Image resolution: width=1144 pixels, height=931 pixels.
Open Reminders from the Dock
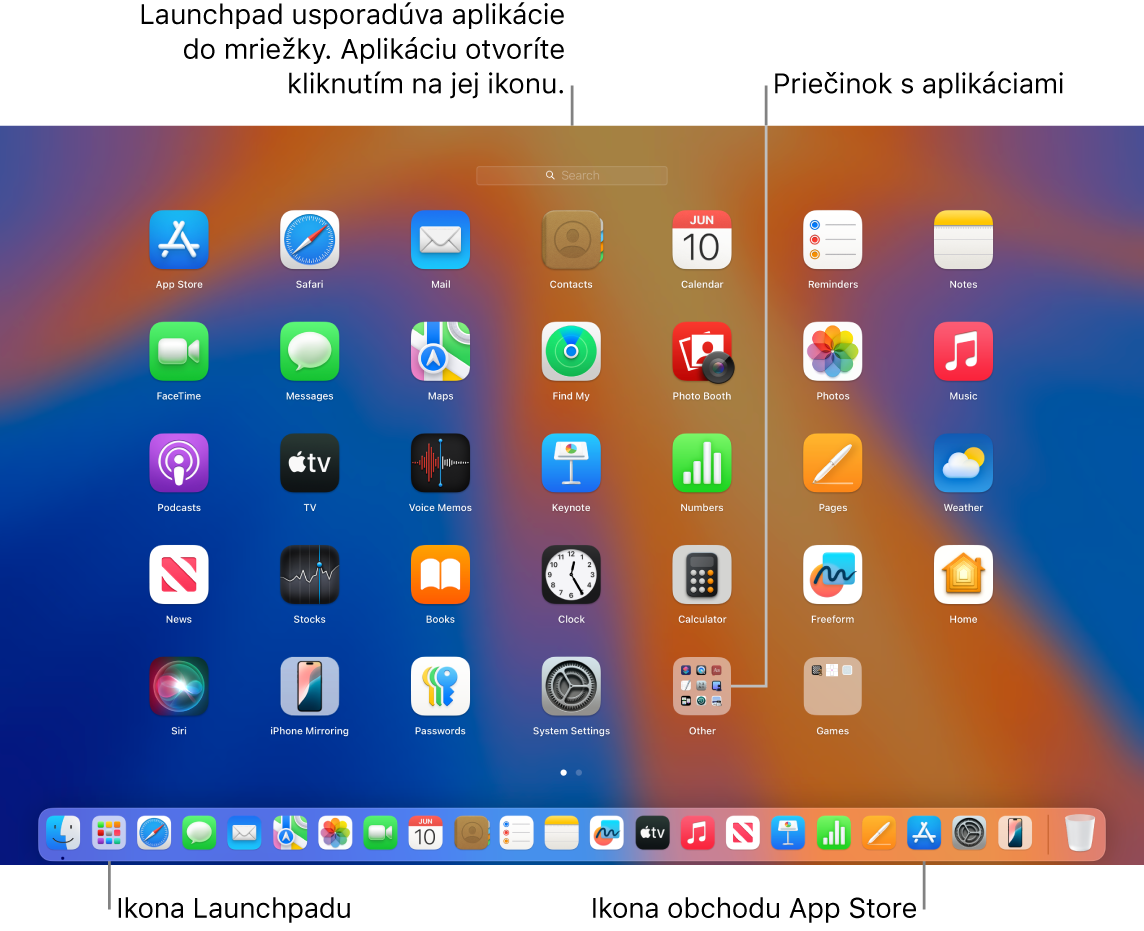[517, 833]
